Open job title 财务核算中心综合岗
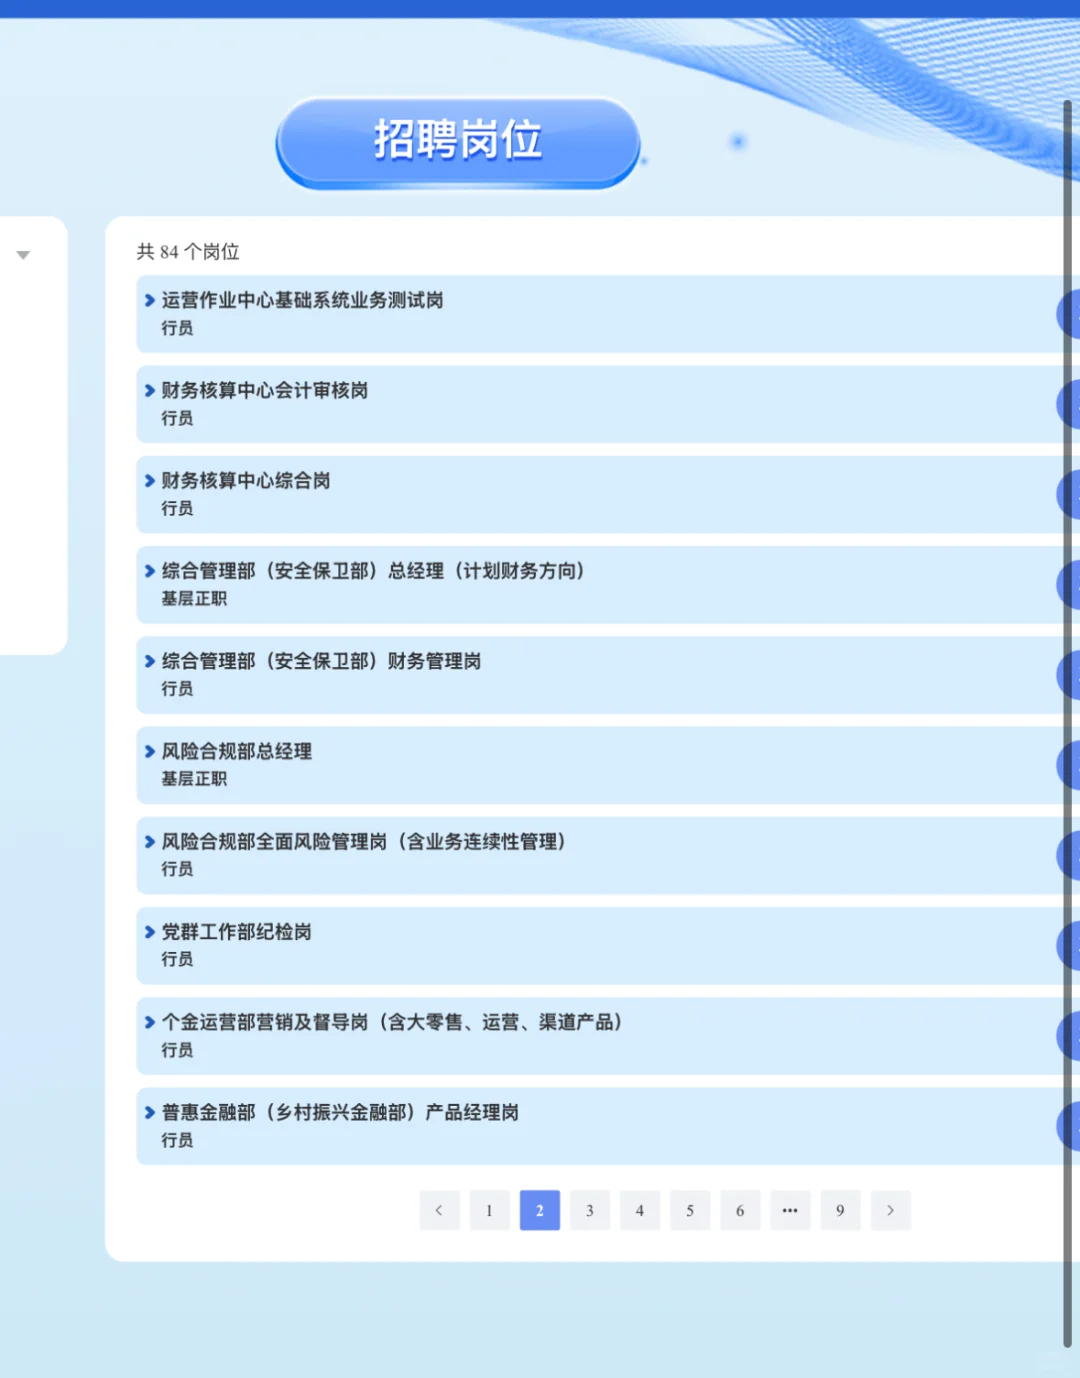The height and width of the screenshot is (1378, 1080). 246,481
